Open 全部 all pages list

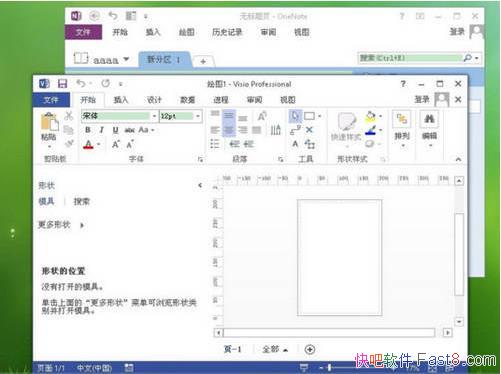(x=275, y=349)
